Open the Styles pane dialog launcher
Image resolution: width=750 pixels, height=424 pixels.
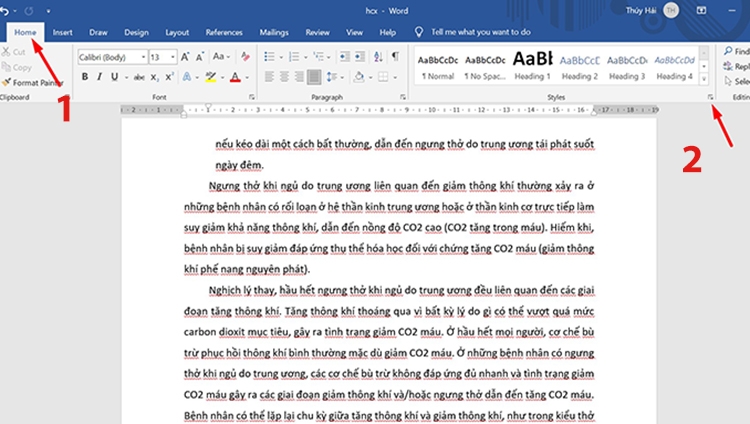click(710, 97)
